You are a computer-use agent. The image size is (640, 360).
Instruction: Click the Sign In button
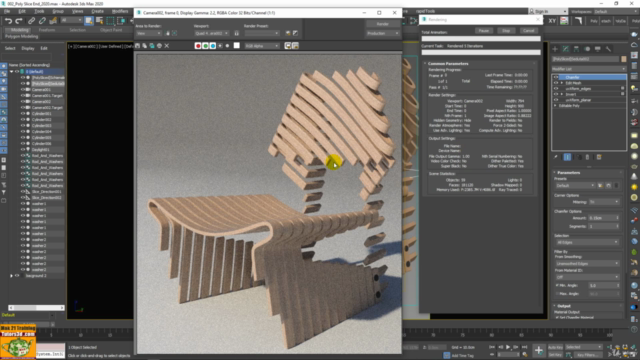(548, 11)
